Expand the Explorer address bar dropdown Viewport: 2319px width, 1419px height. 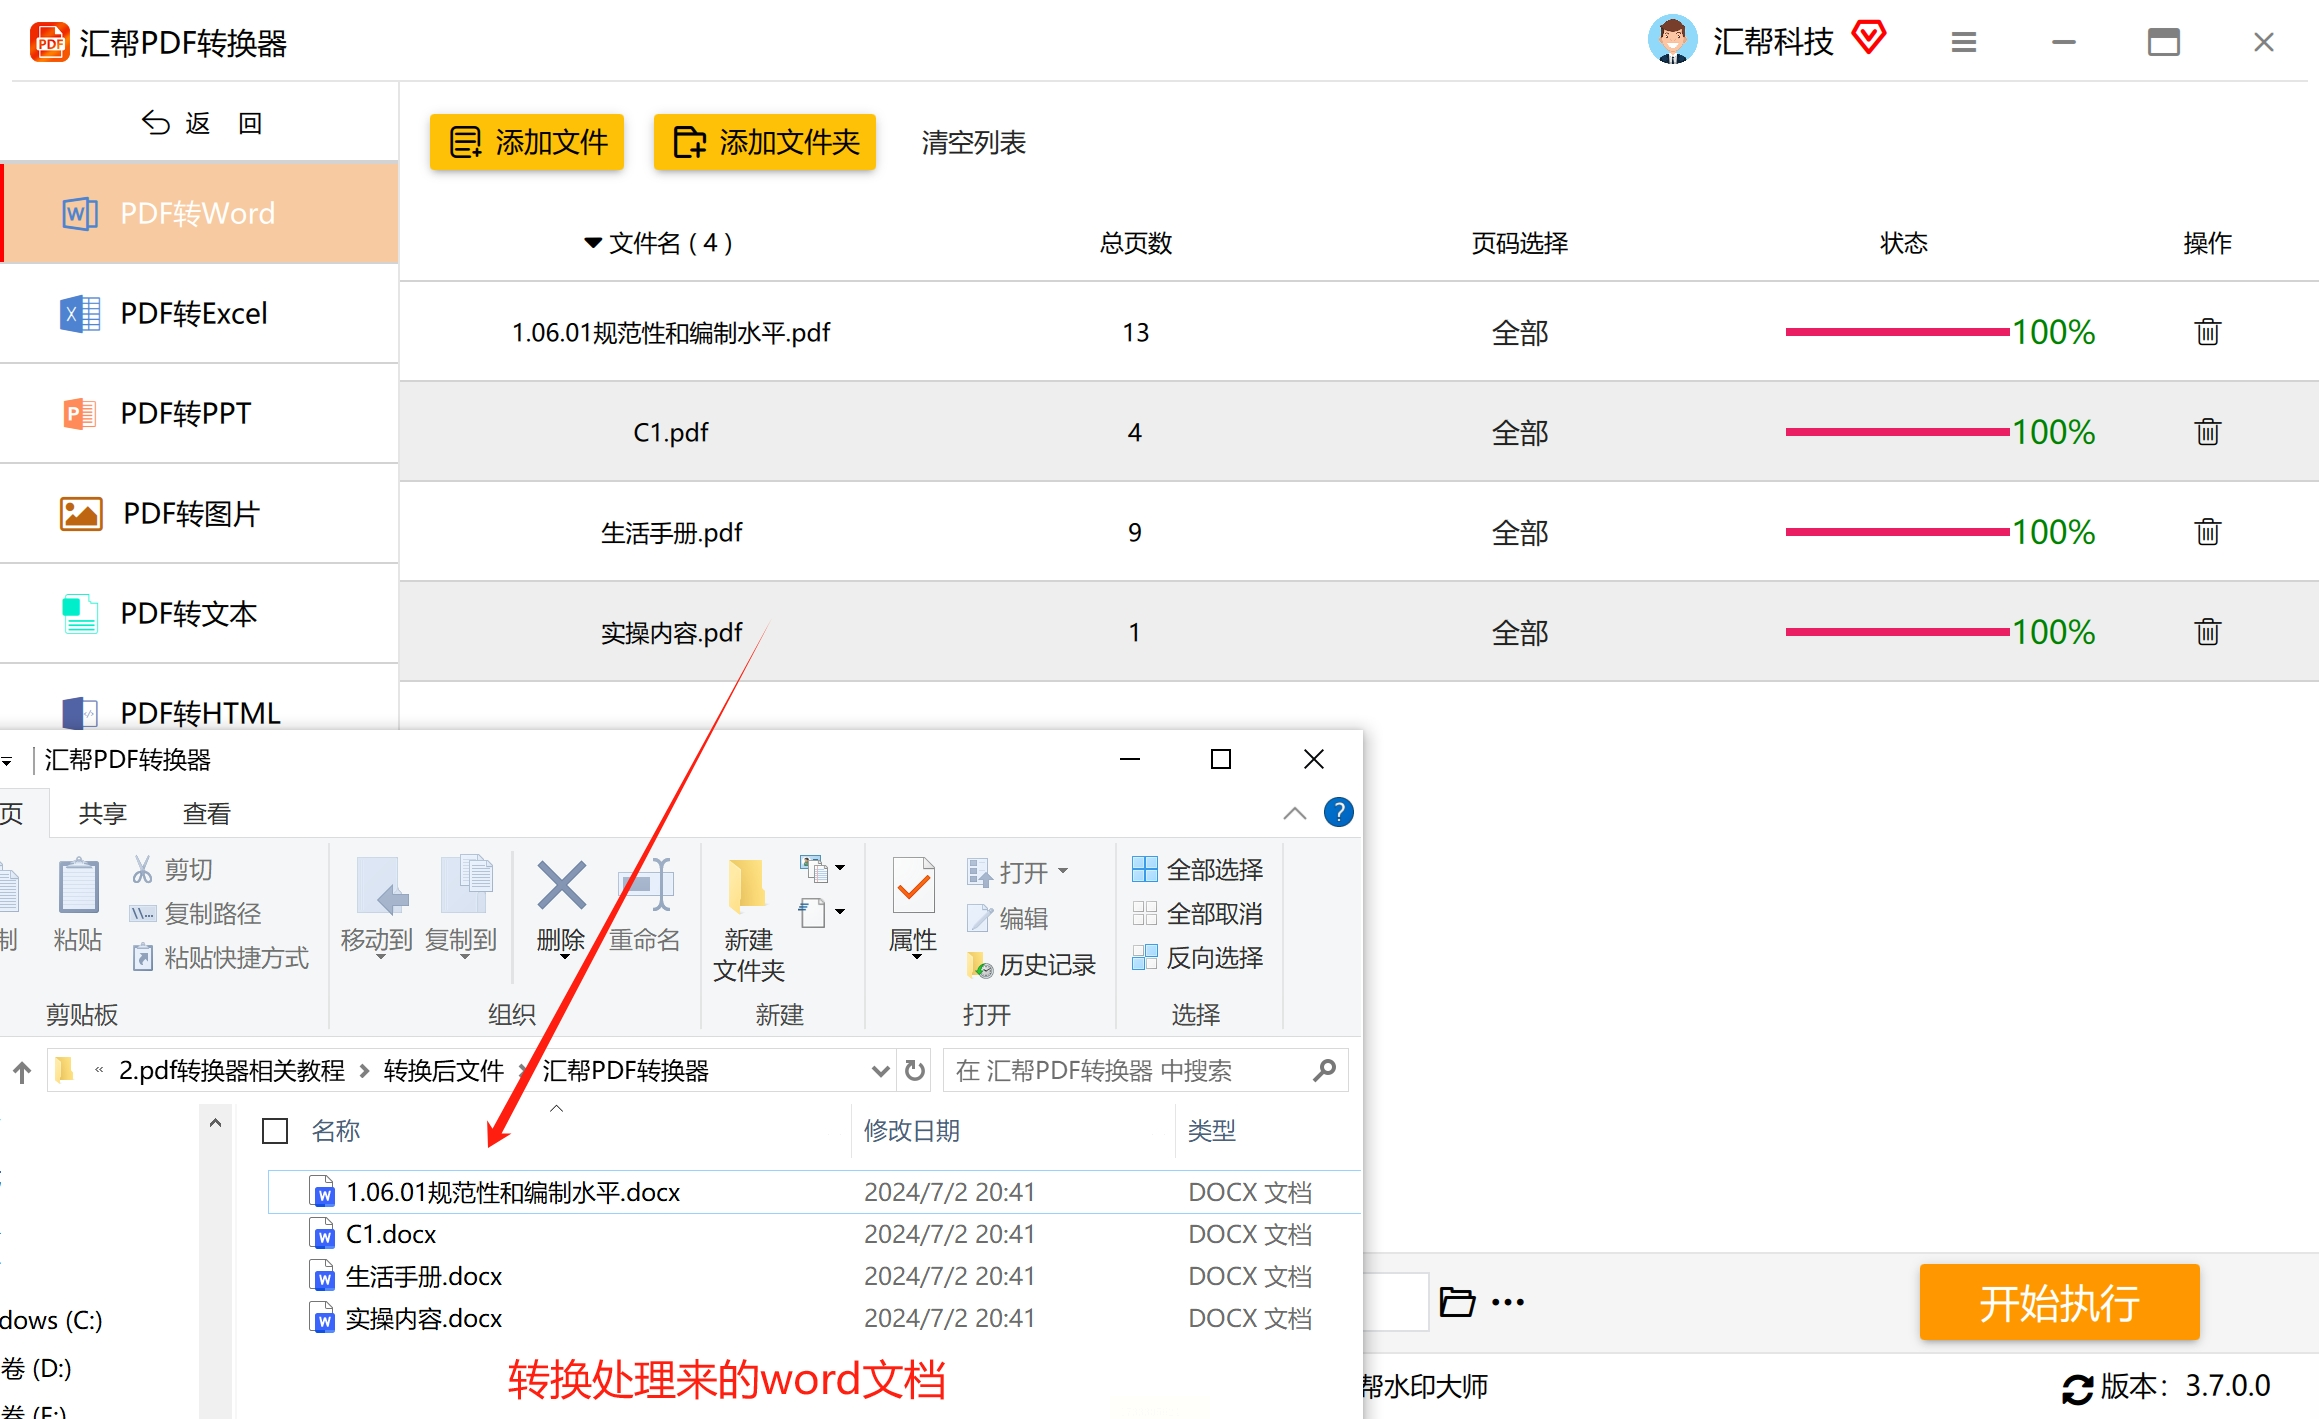coord(879,1069)
